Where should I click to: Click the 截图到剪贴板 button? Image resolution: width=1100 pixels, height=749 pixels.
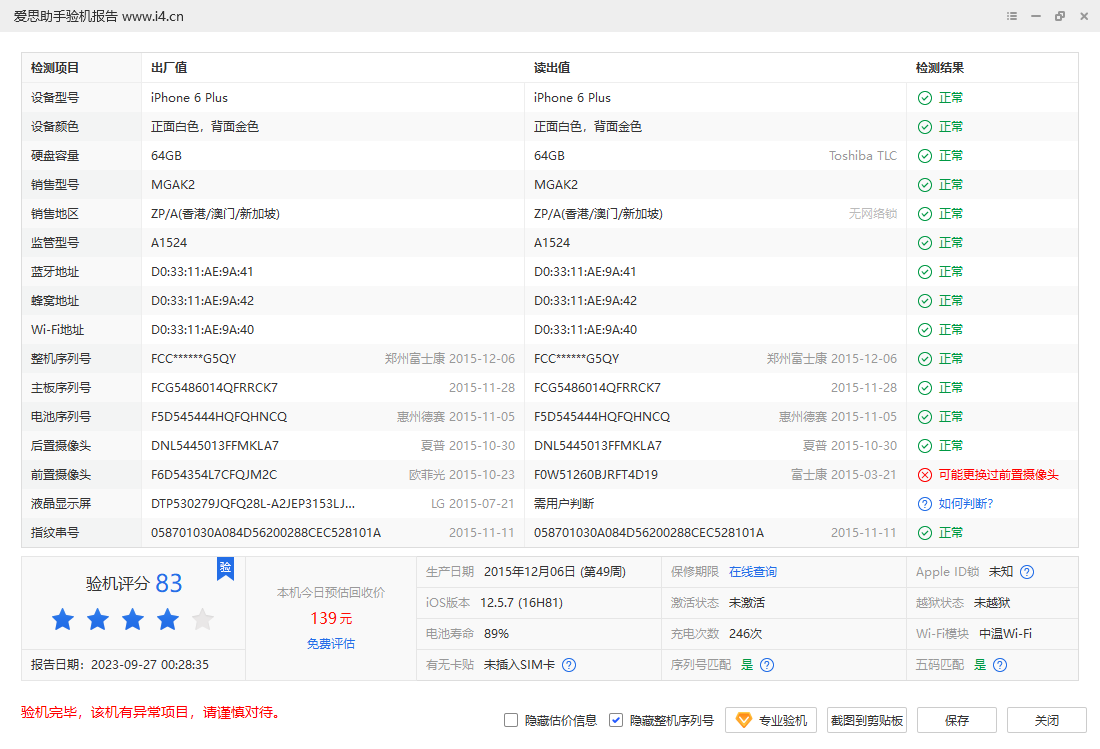point(867,720)
